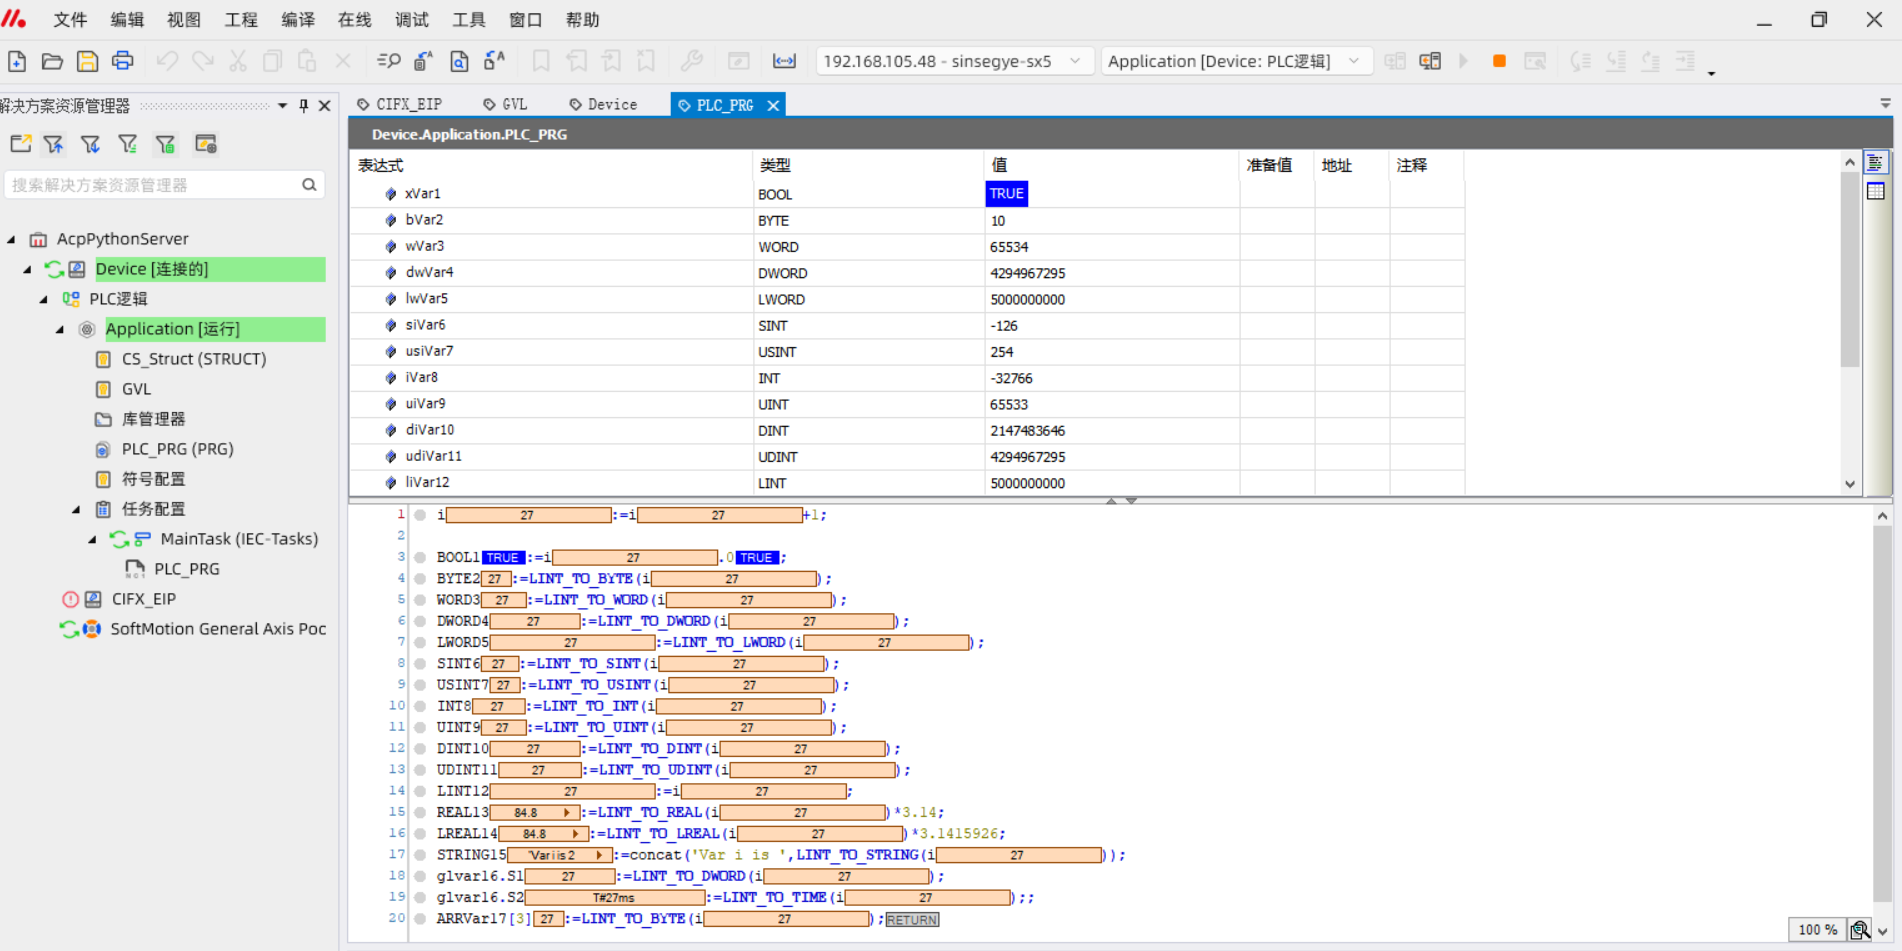Open the Find search toolbar icon

(389, 61)
